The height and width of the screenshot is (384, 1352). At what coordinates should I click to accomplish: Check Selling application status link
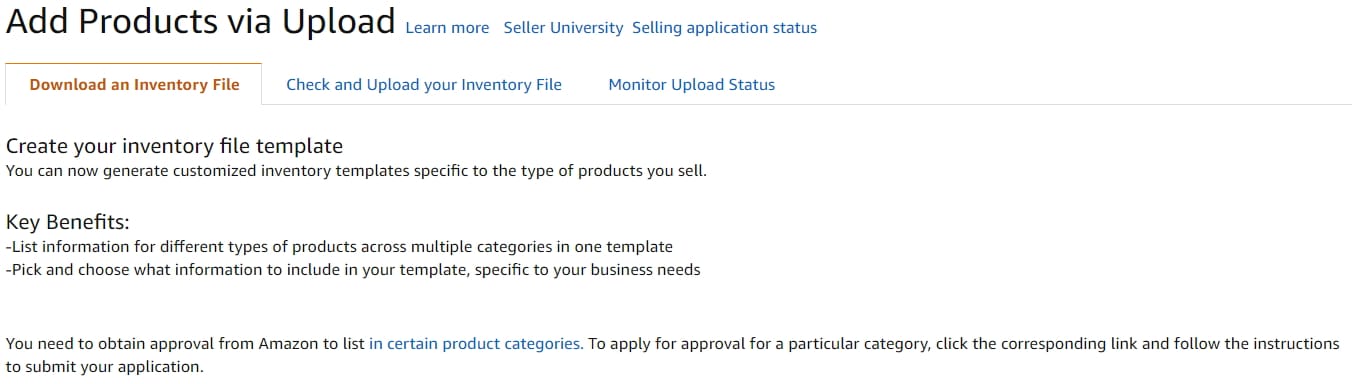pos(724,28)
